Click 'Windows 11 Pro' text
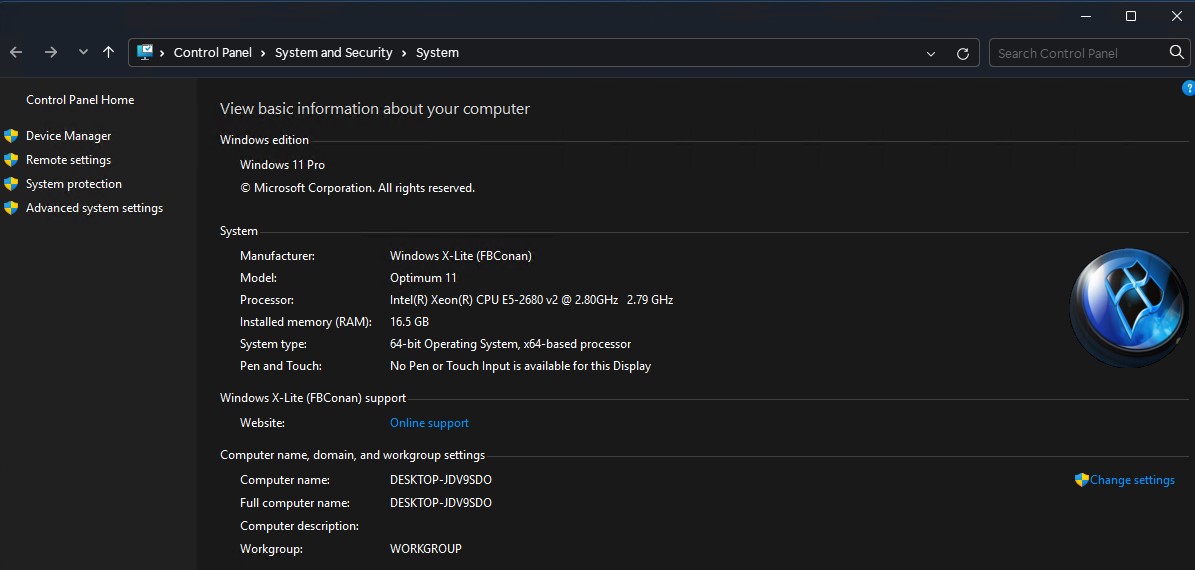Screen dimensions: 1195x570 pos(282,165)
